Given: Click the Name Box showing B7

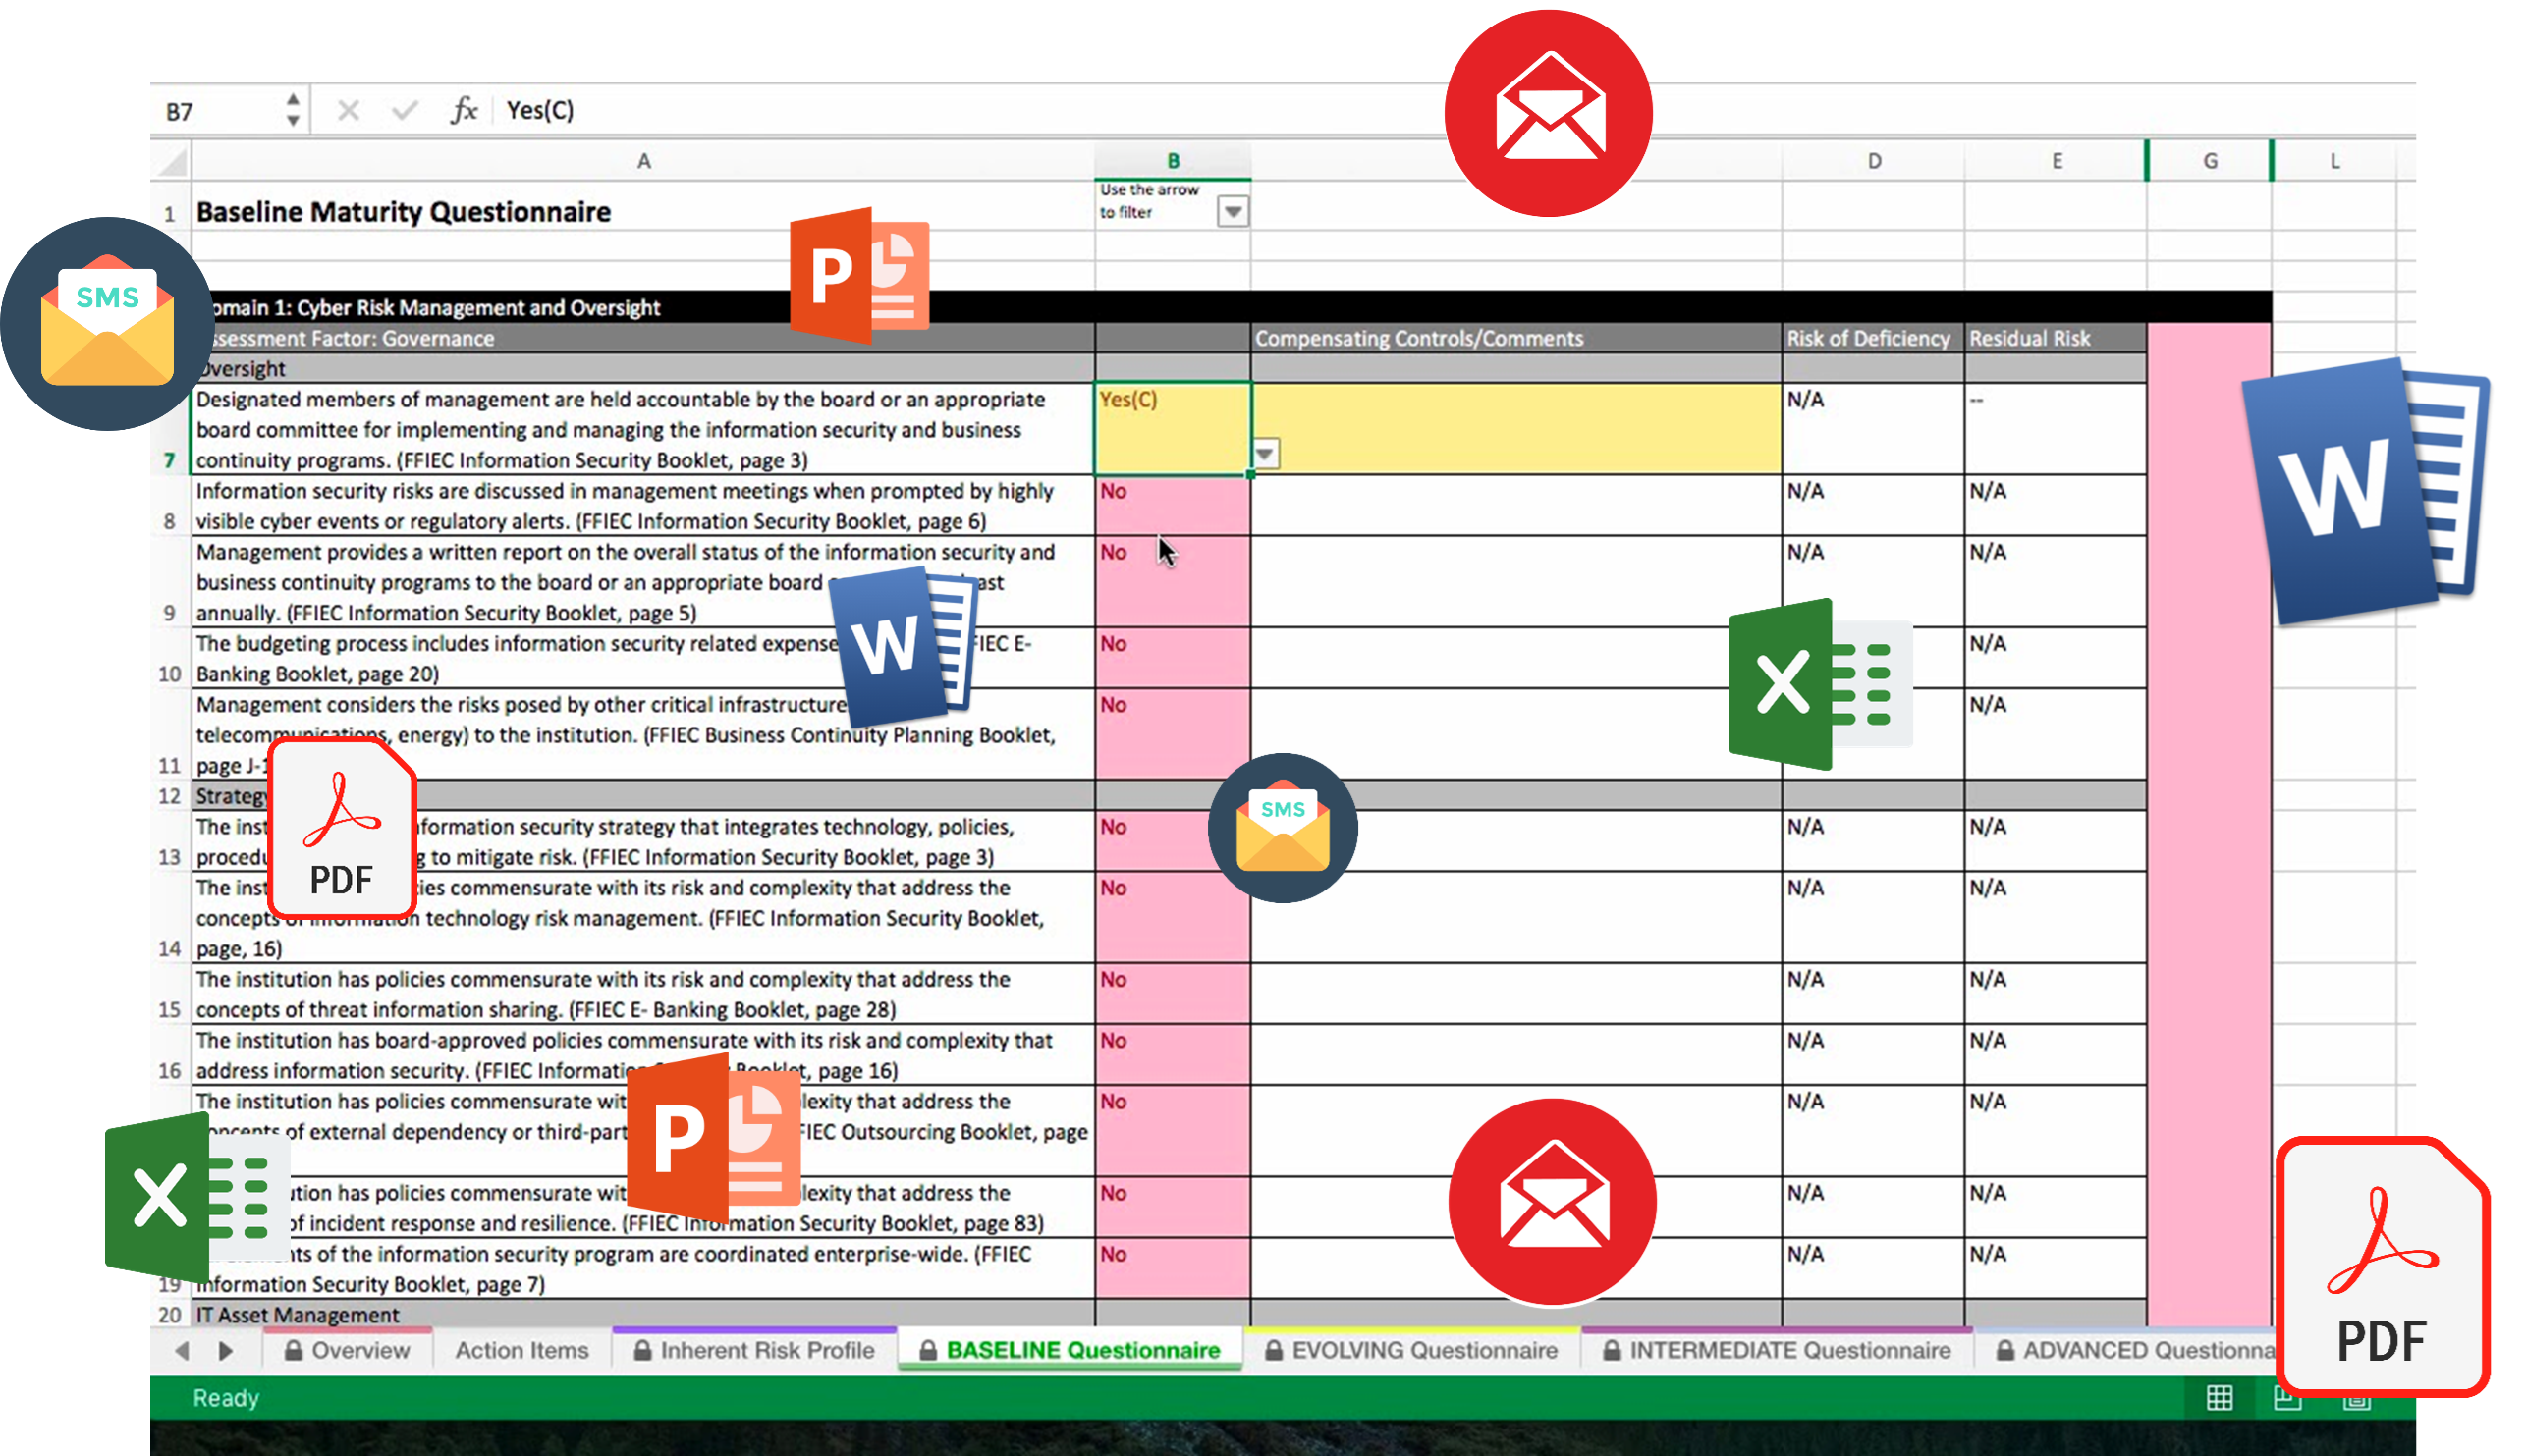Looking at the screenshot, I should tap(220, 110).
